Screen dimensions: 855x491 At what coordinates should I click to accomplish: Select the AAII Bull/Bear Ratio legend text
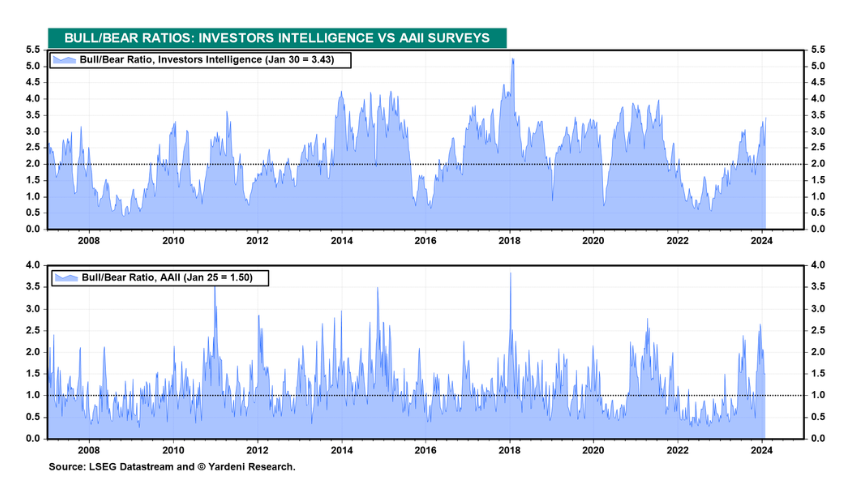[x=167, y=277]
